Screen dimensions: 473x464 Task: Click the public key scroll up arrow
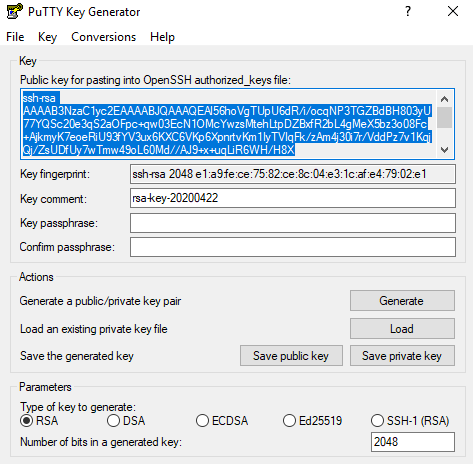click(444, 99)
